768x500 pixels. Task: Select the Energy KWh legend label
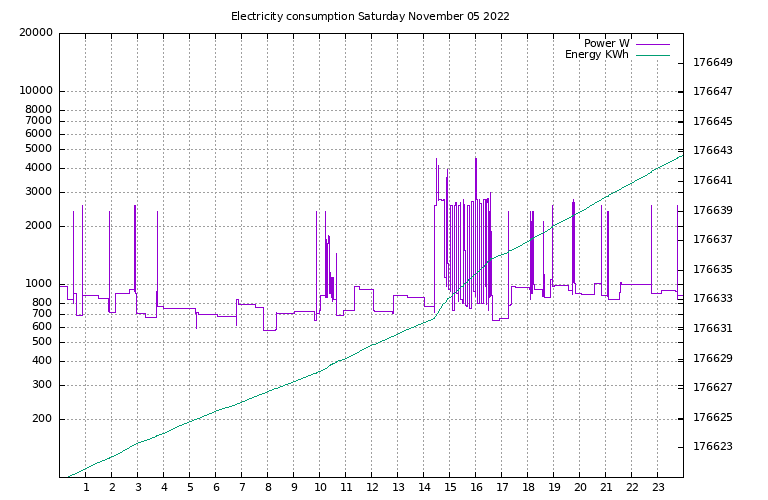pos(597,55)
